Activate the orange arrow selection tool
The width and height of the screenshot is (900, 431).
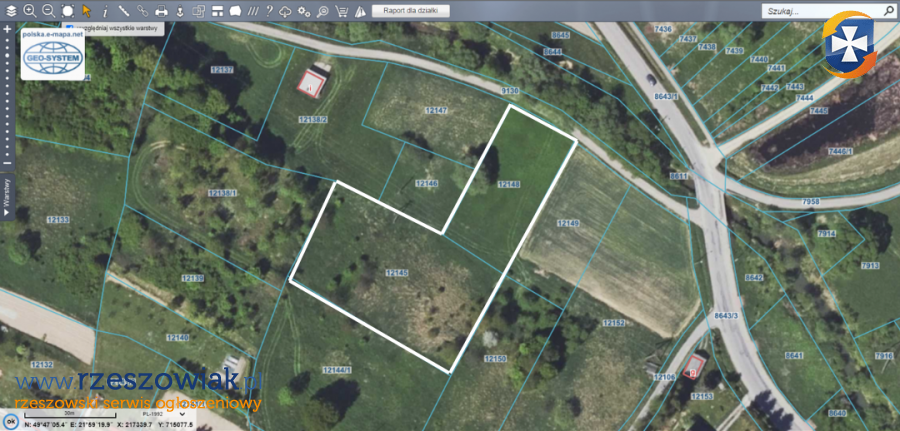(x=87, y=11)
